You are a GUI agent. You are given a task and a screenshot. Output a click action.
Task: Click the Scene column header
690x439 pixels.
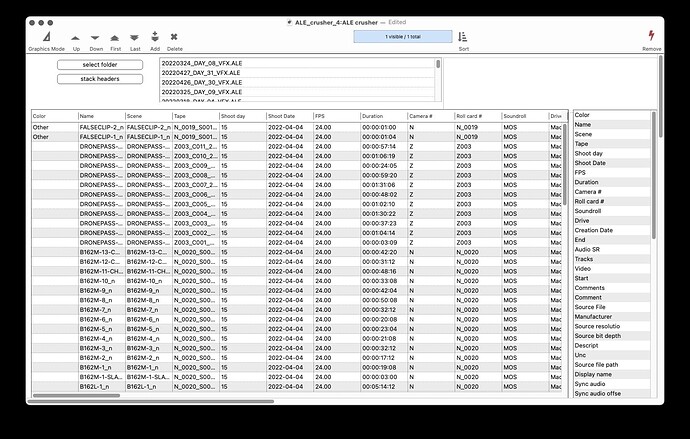pos(149,116)
